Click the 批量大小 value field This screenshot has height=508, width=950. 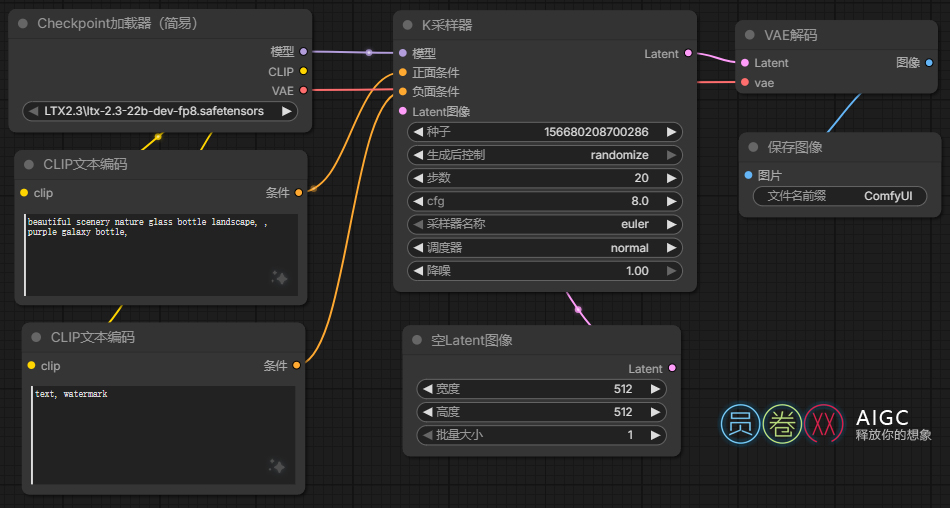[x=542, y=435]
